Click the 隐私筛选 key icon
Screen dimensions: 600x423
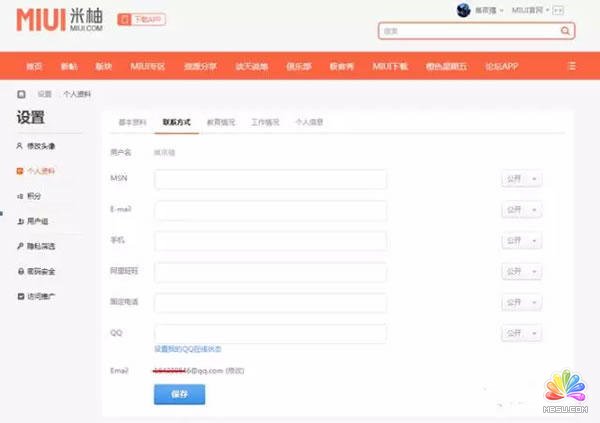20,246
